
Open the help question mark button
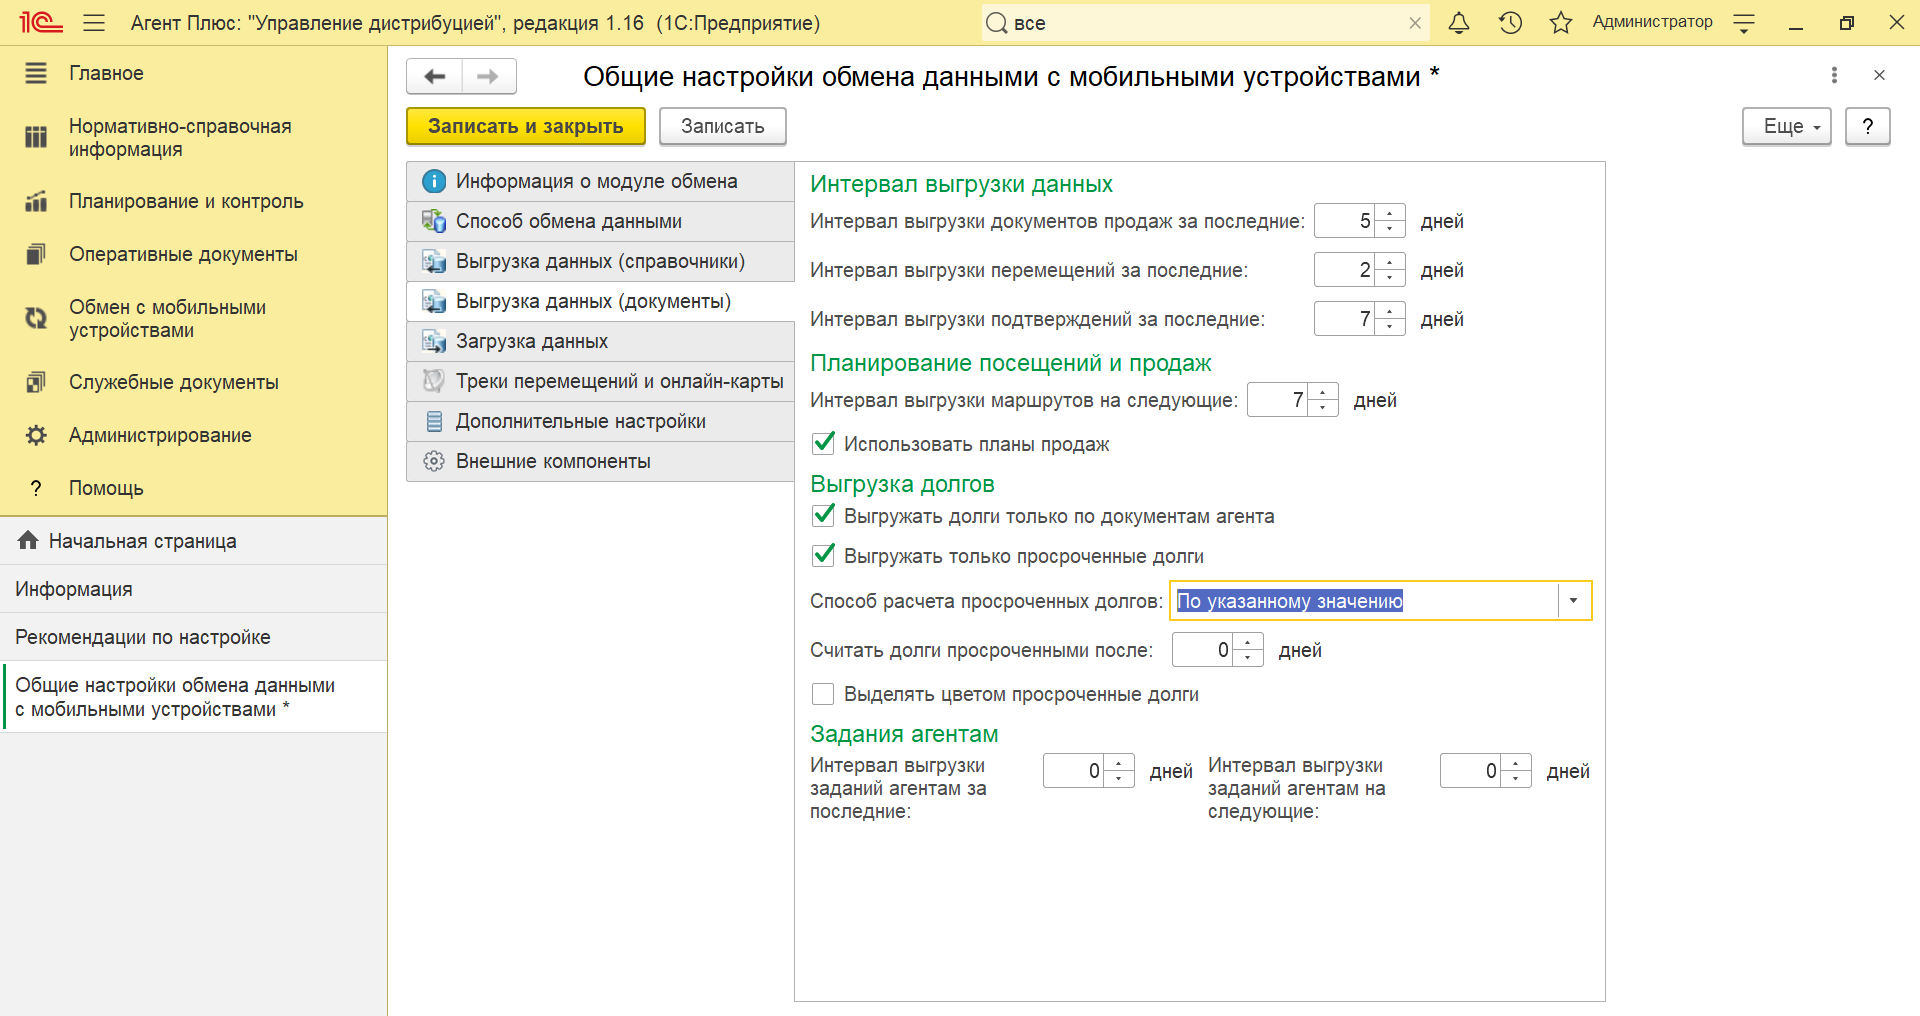[1867, 127]
